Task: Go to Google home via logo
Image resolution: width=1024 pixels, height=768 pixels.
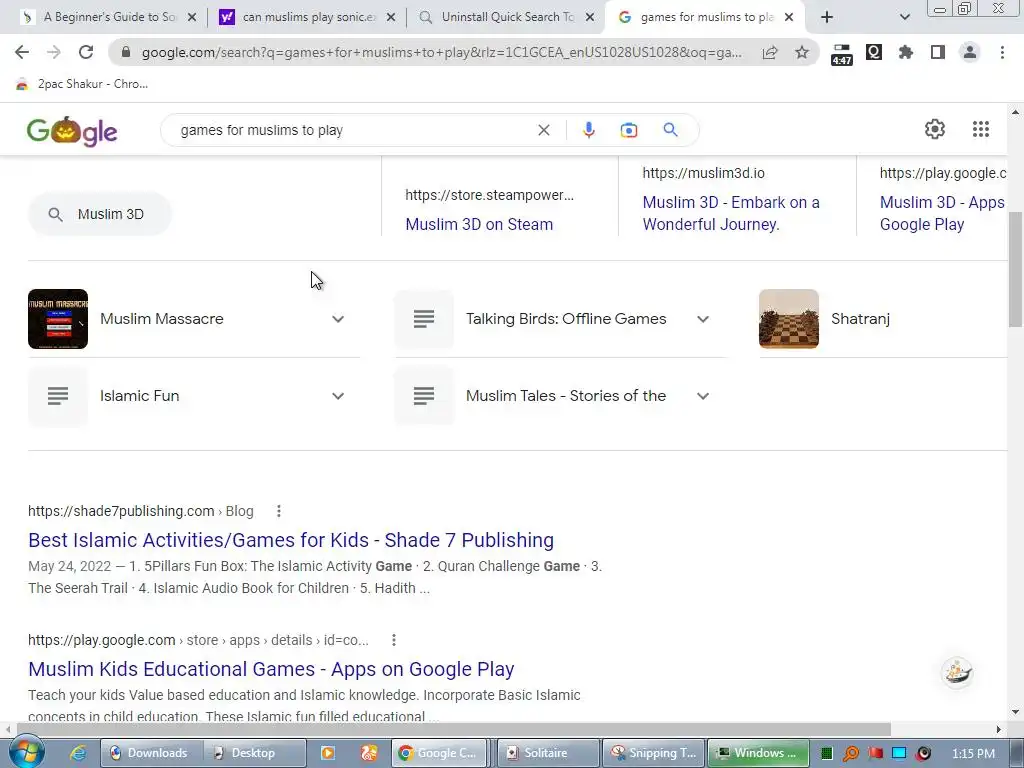Action: click(72, 131)
